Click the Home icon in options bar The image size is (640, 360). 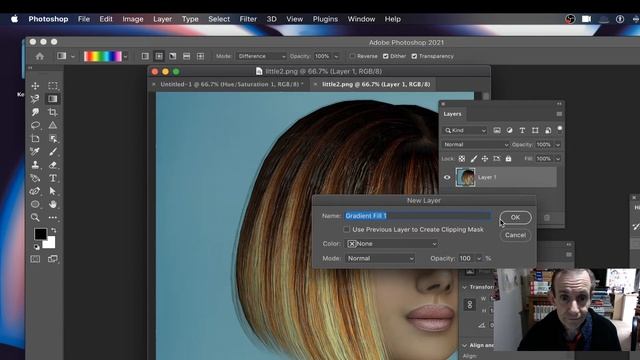click(x=40, y=56)
